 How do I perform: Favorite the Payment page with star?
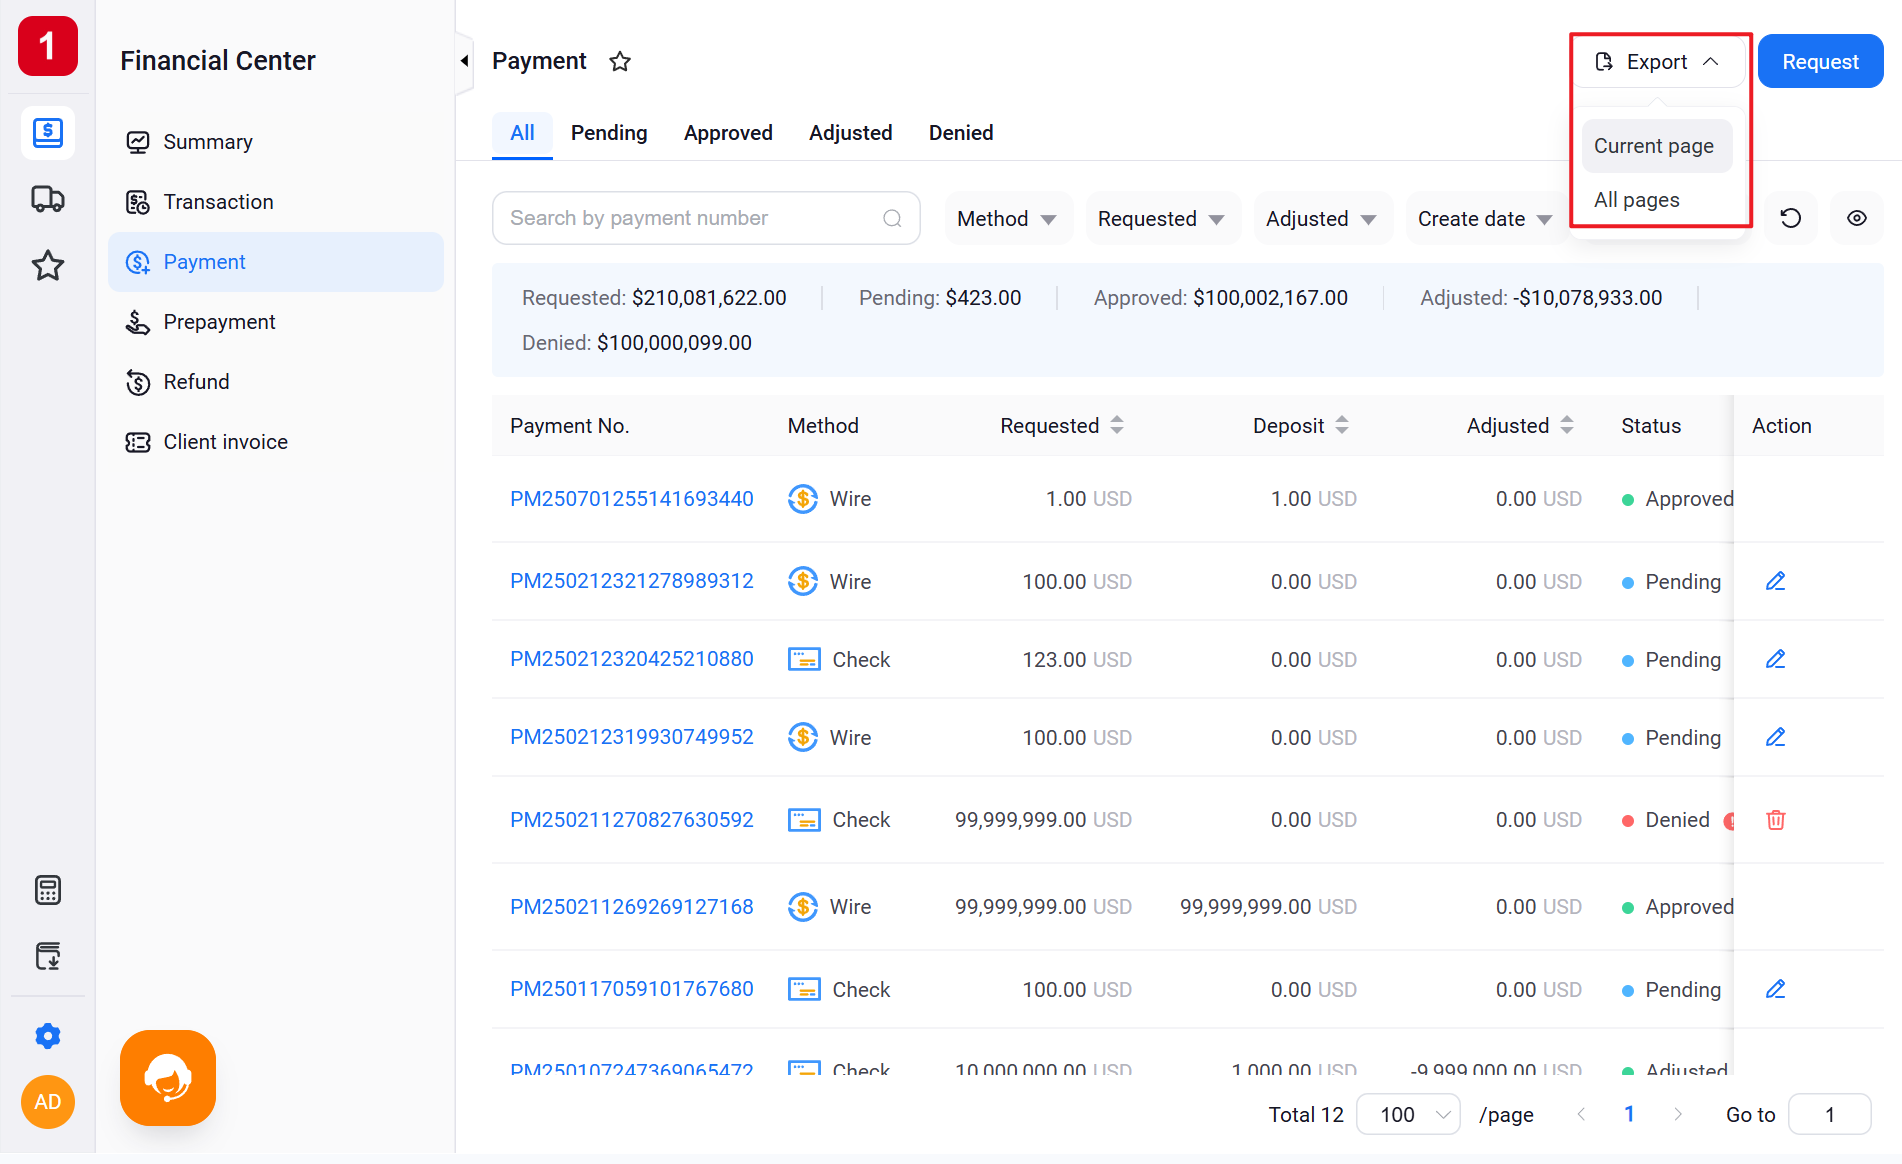pos(620,62)
